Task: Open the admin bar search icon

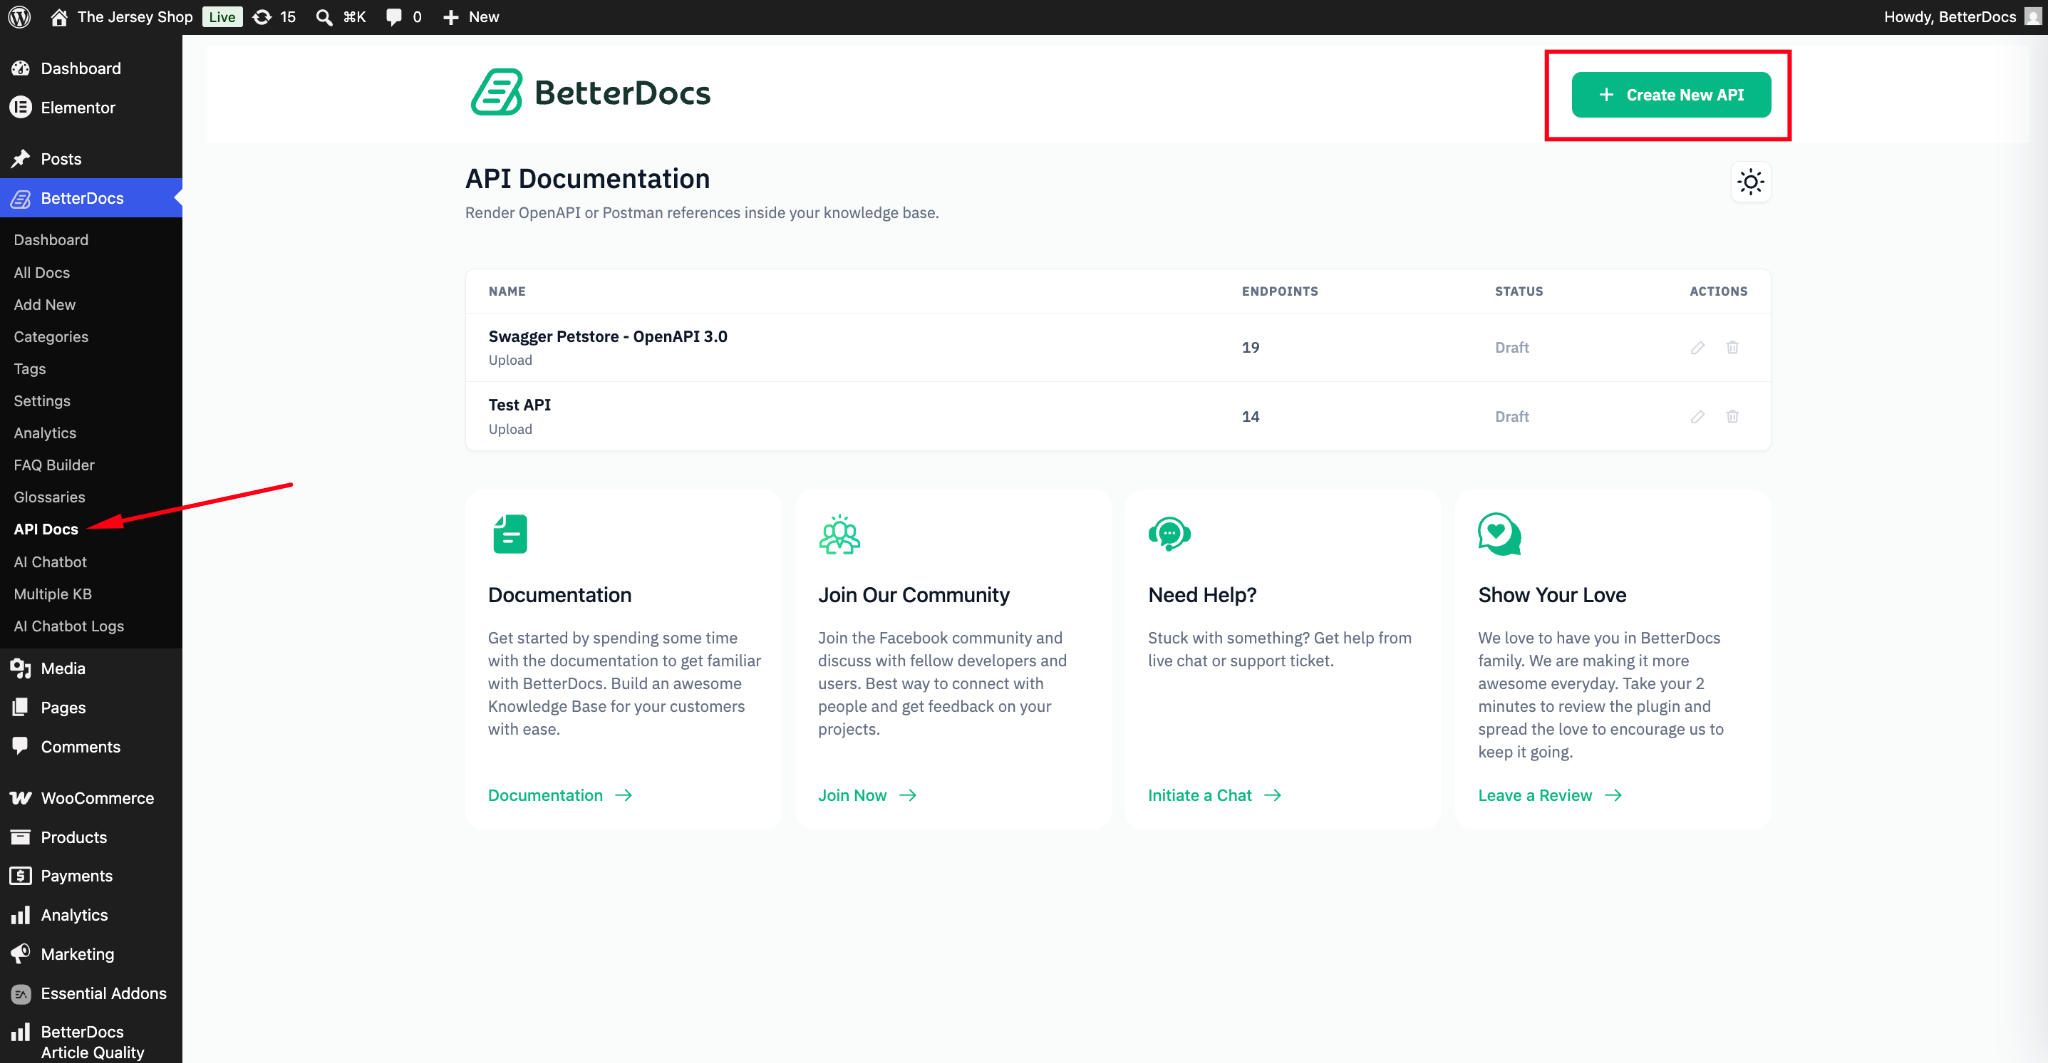Action: 324,17
